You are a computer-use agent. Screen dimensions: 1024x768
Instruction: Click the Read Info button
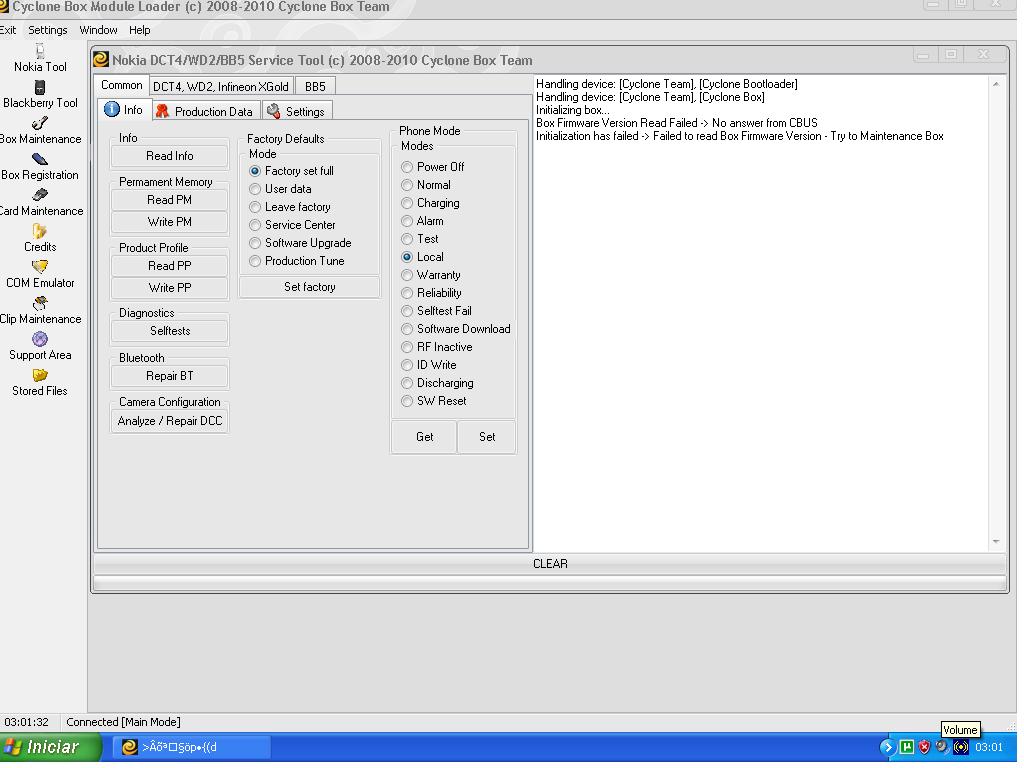170,156
